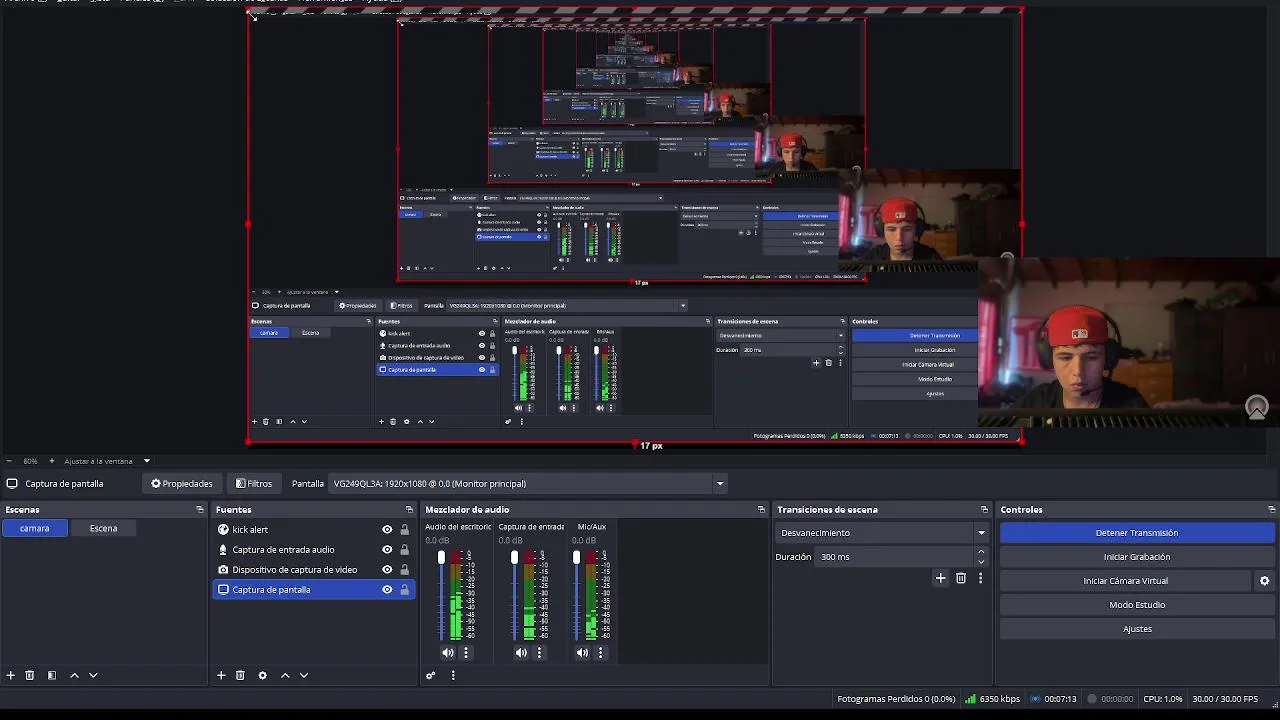
Task: Select Captura de pantalla source row
Action: [x=314, y=590]
